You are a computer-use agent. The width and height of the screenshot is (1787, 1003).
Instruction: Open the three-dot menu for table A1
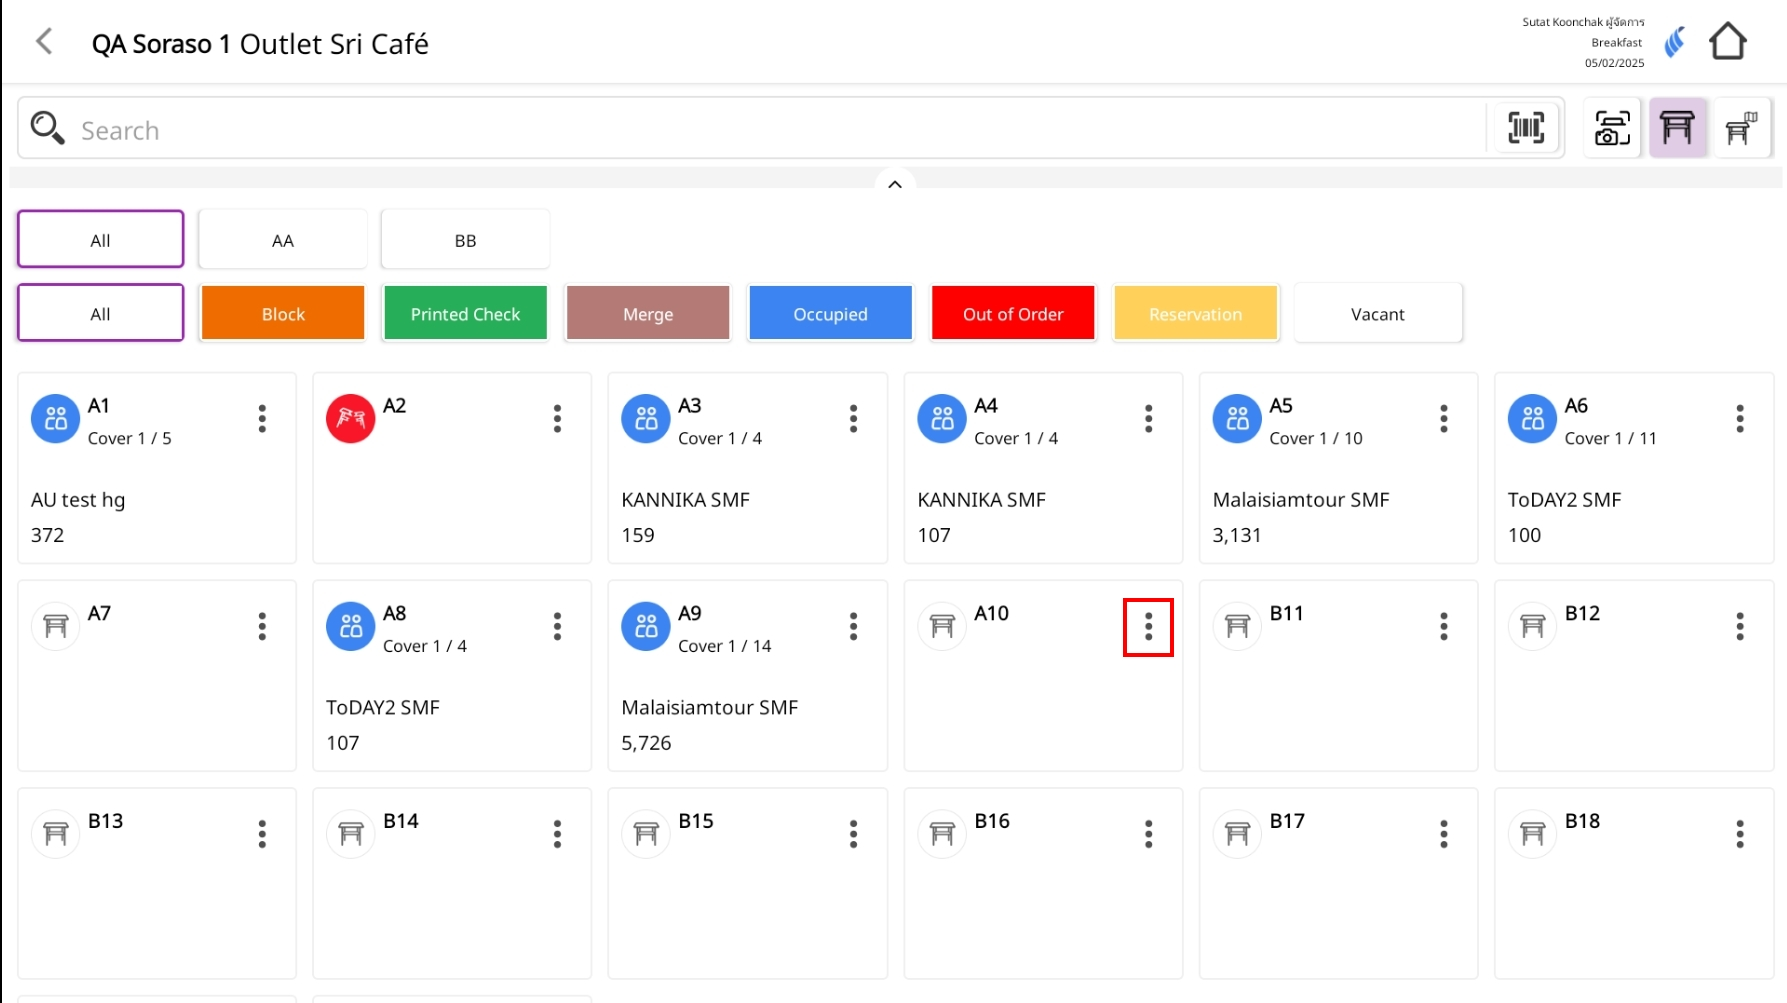pyautogui.click(x=262, y=419)
